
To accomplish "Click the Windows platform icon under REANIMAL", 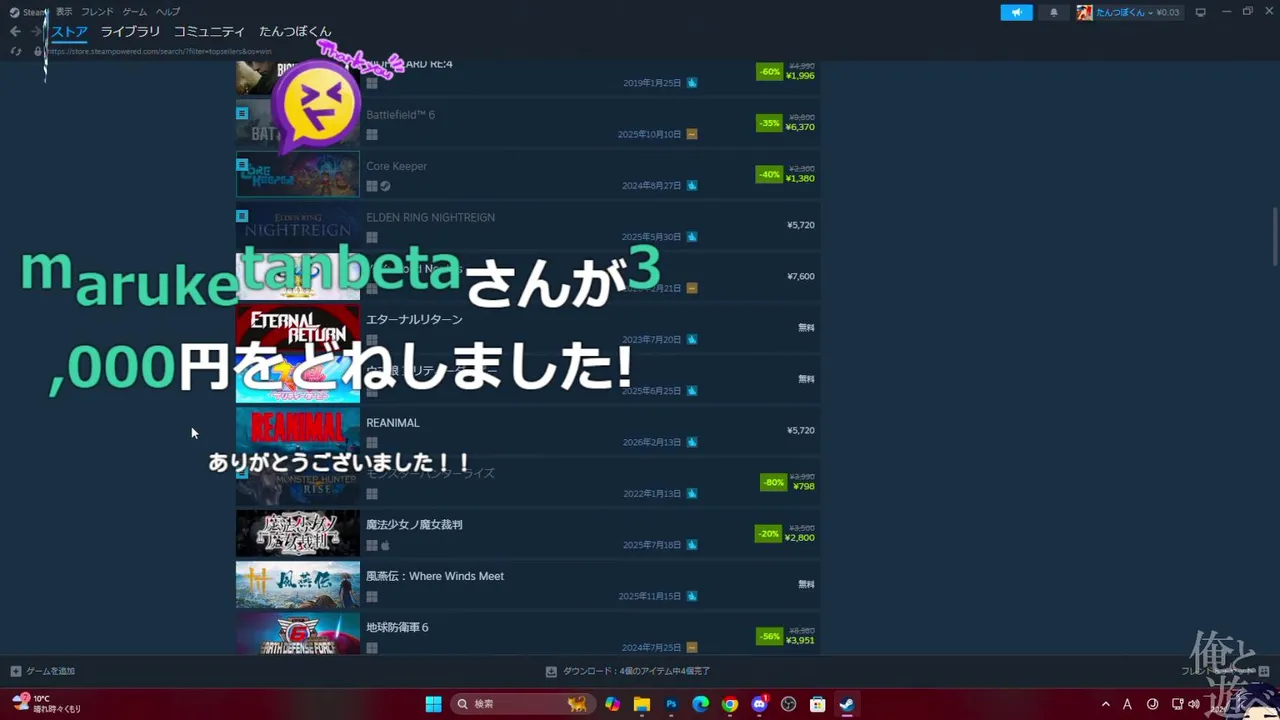I will point(372,443).
